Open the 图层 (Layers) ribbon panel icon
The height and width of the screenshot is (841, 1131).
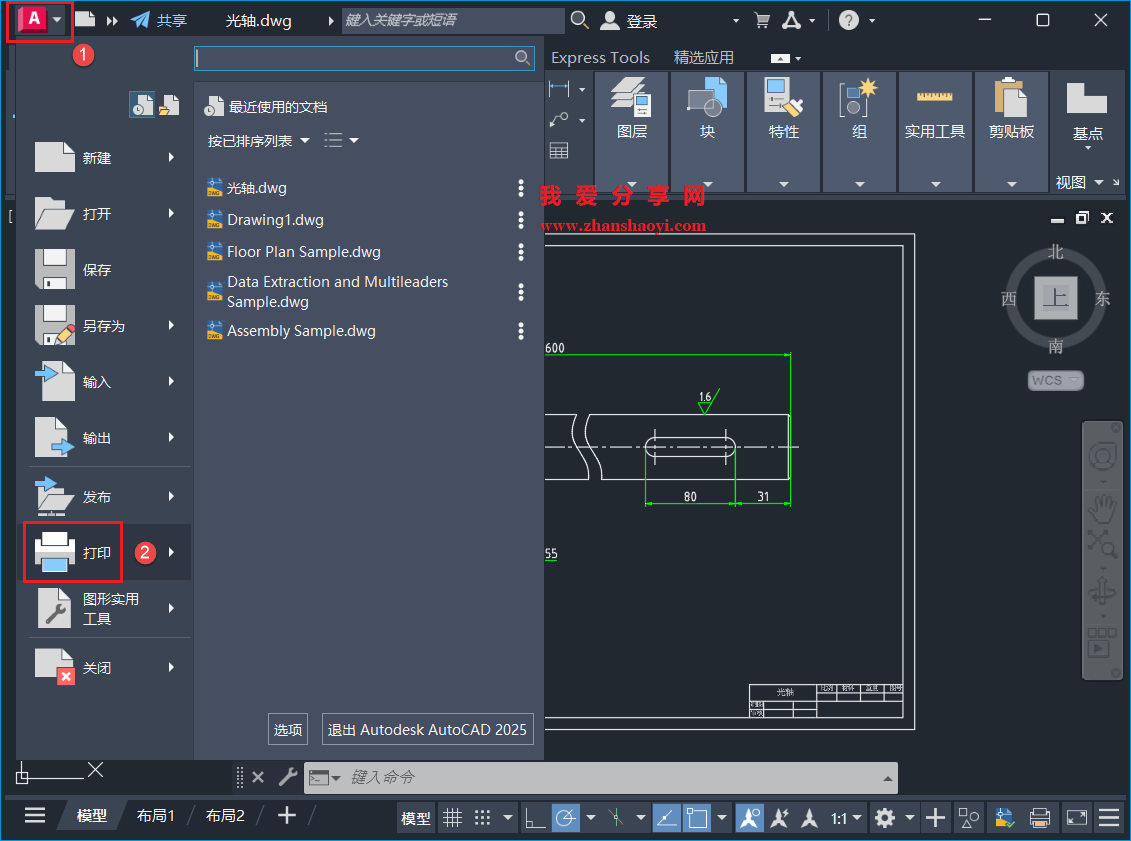click(631, 100)
